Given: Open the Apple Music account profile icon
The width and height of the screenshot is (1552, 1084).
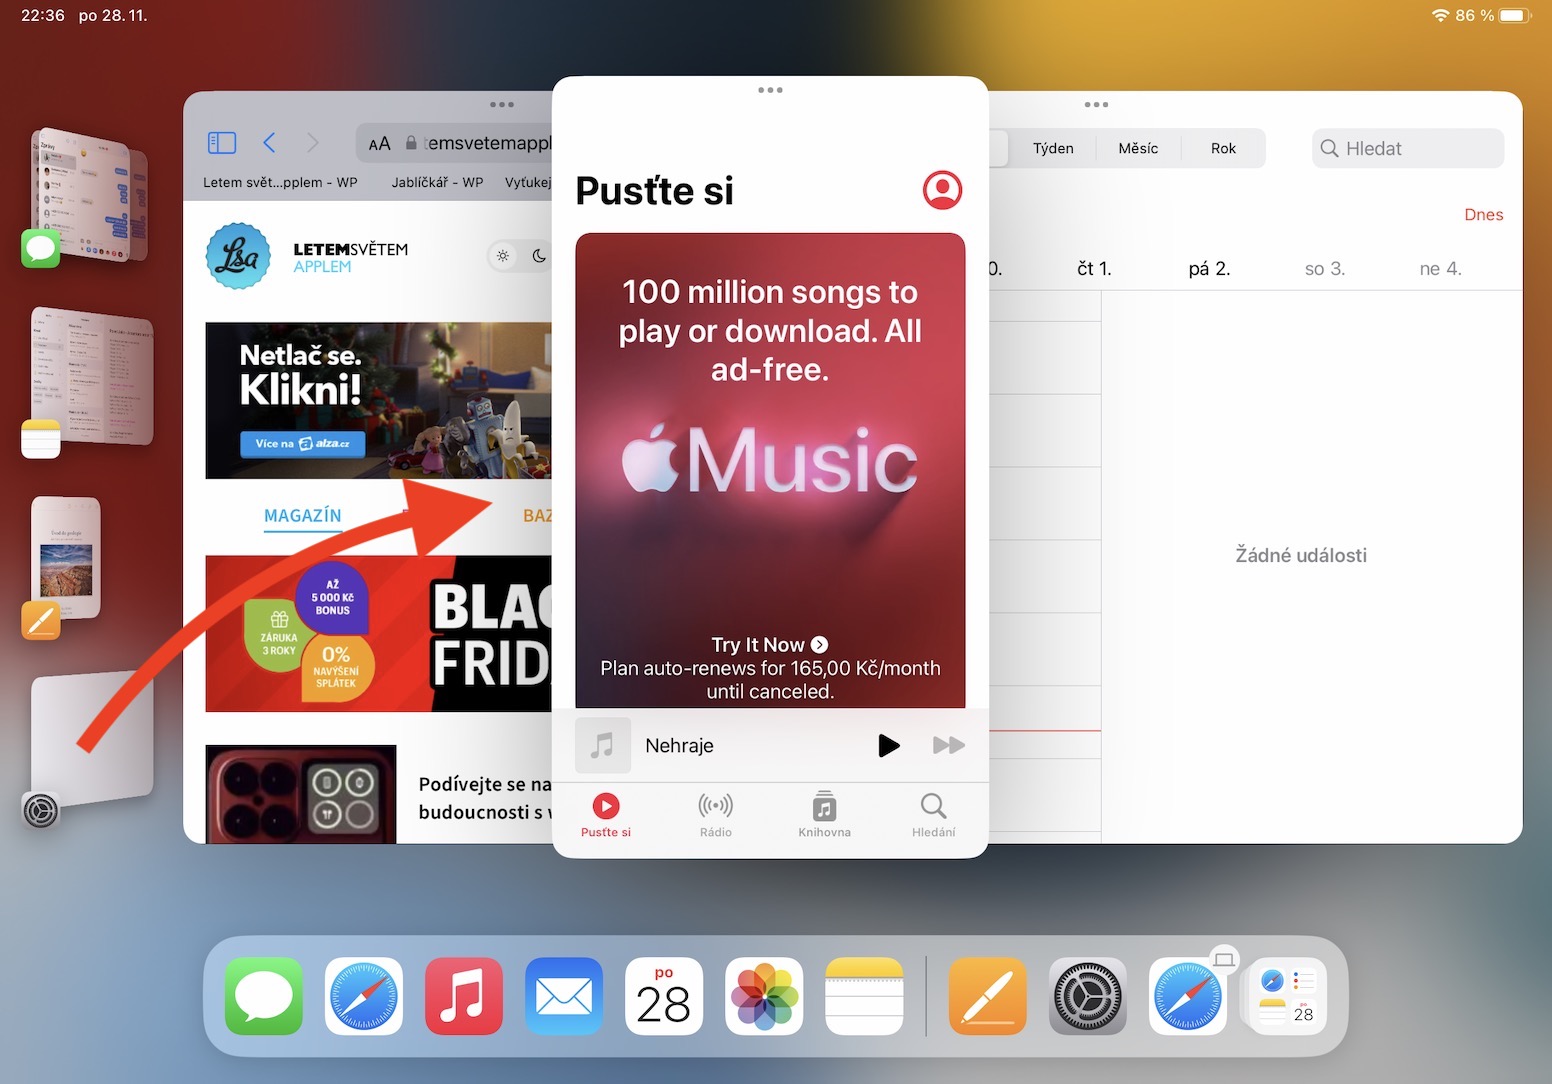Looking at the screenshot, I should [x=942, y=190].
